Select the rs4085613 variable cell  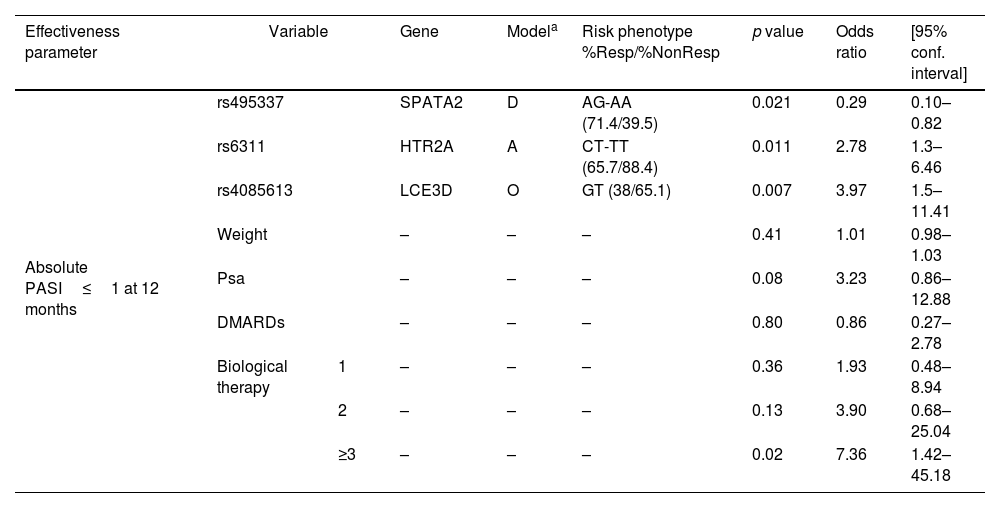pyautogui.click(x=255, y=190)
